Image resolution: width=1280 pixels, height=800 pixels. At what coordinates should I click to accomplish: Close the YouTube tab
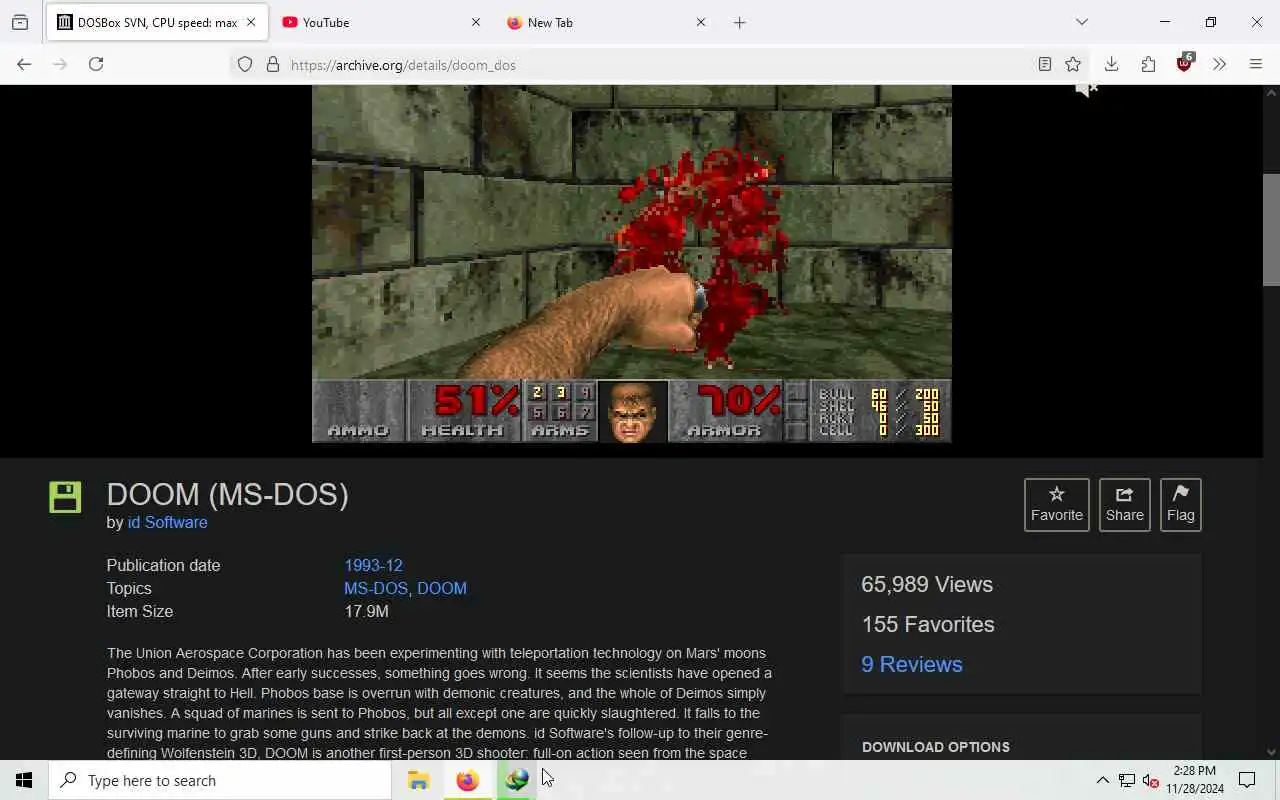476,22
